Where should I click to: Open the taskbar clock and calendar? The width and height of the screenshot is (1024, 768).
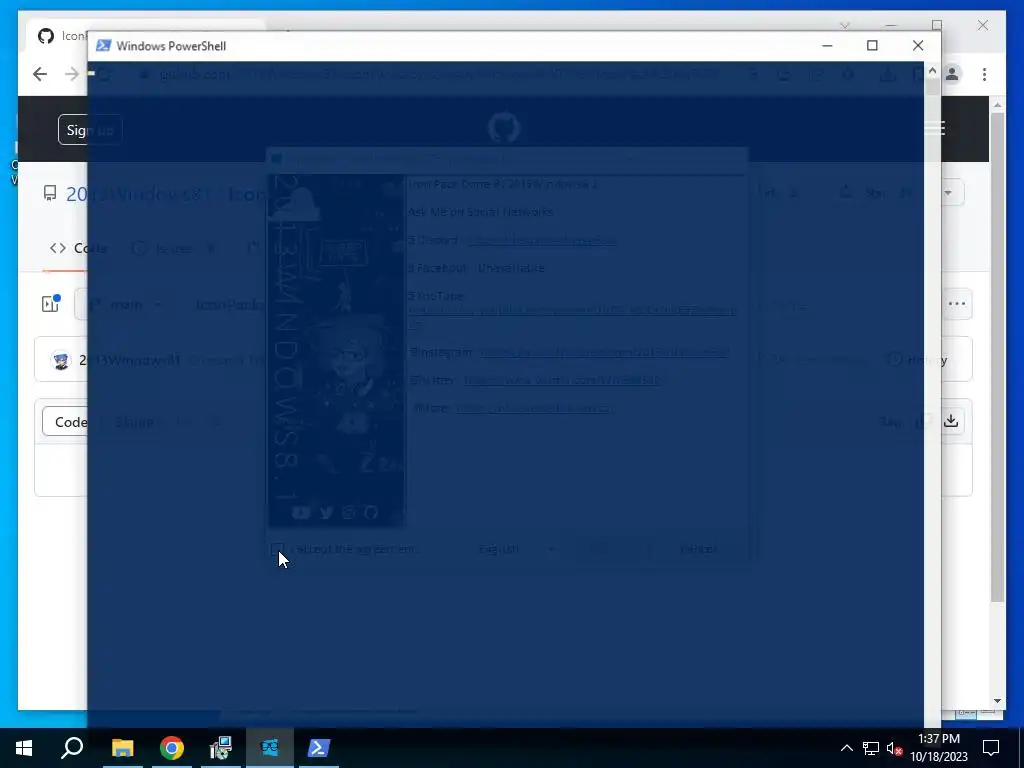click(939, 748)
